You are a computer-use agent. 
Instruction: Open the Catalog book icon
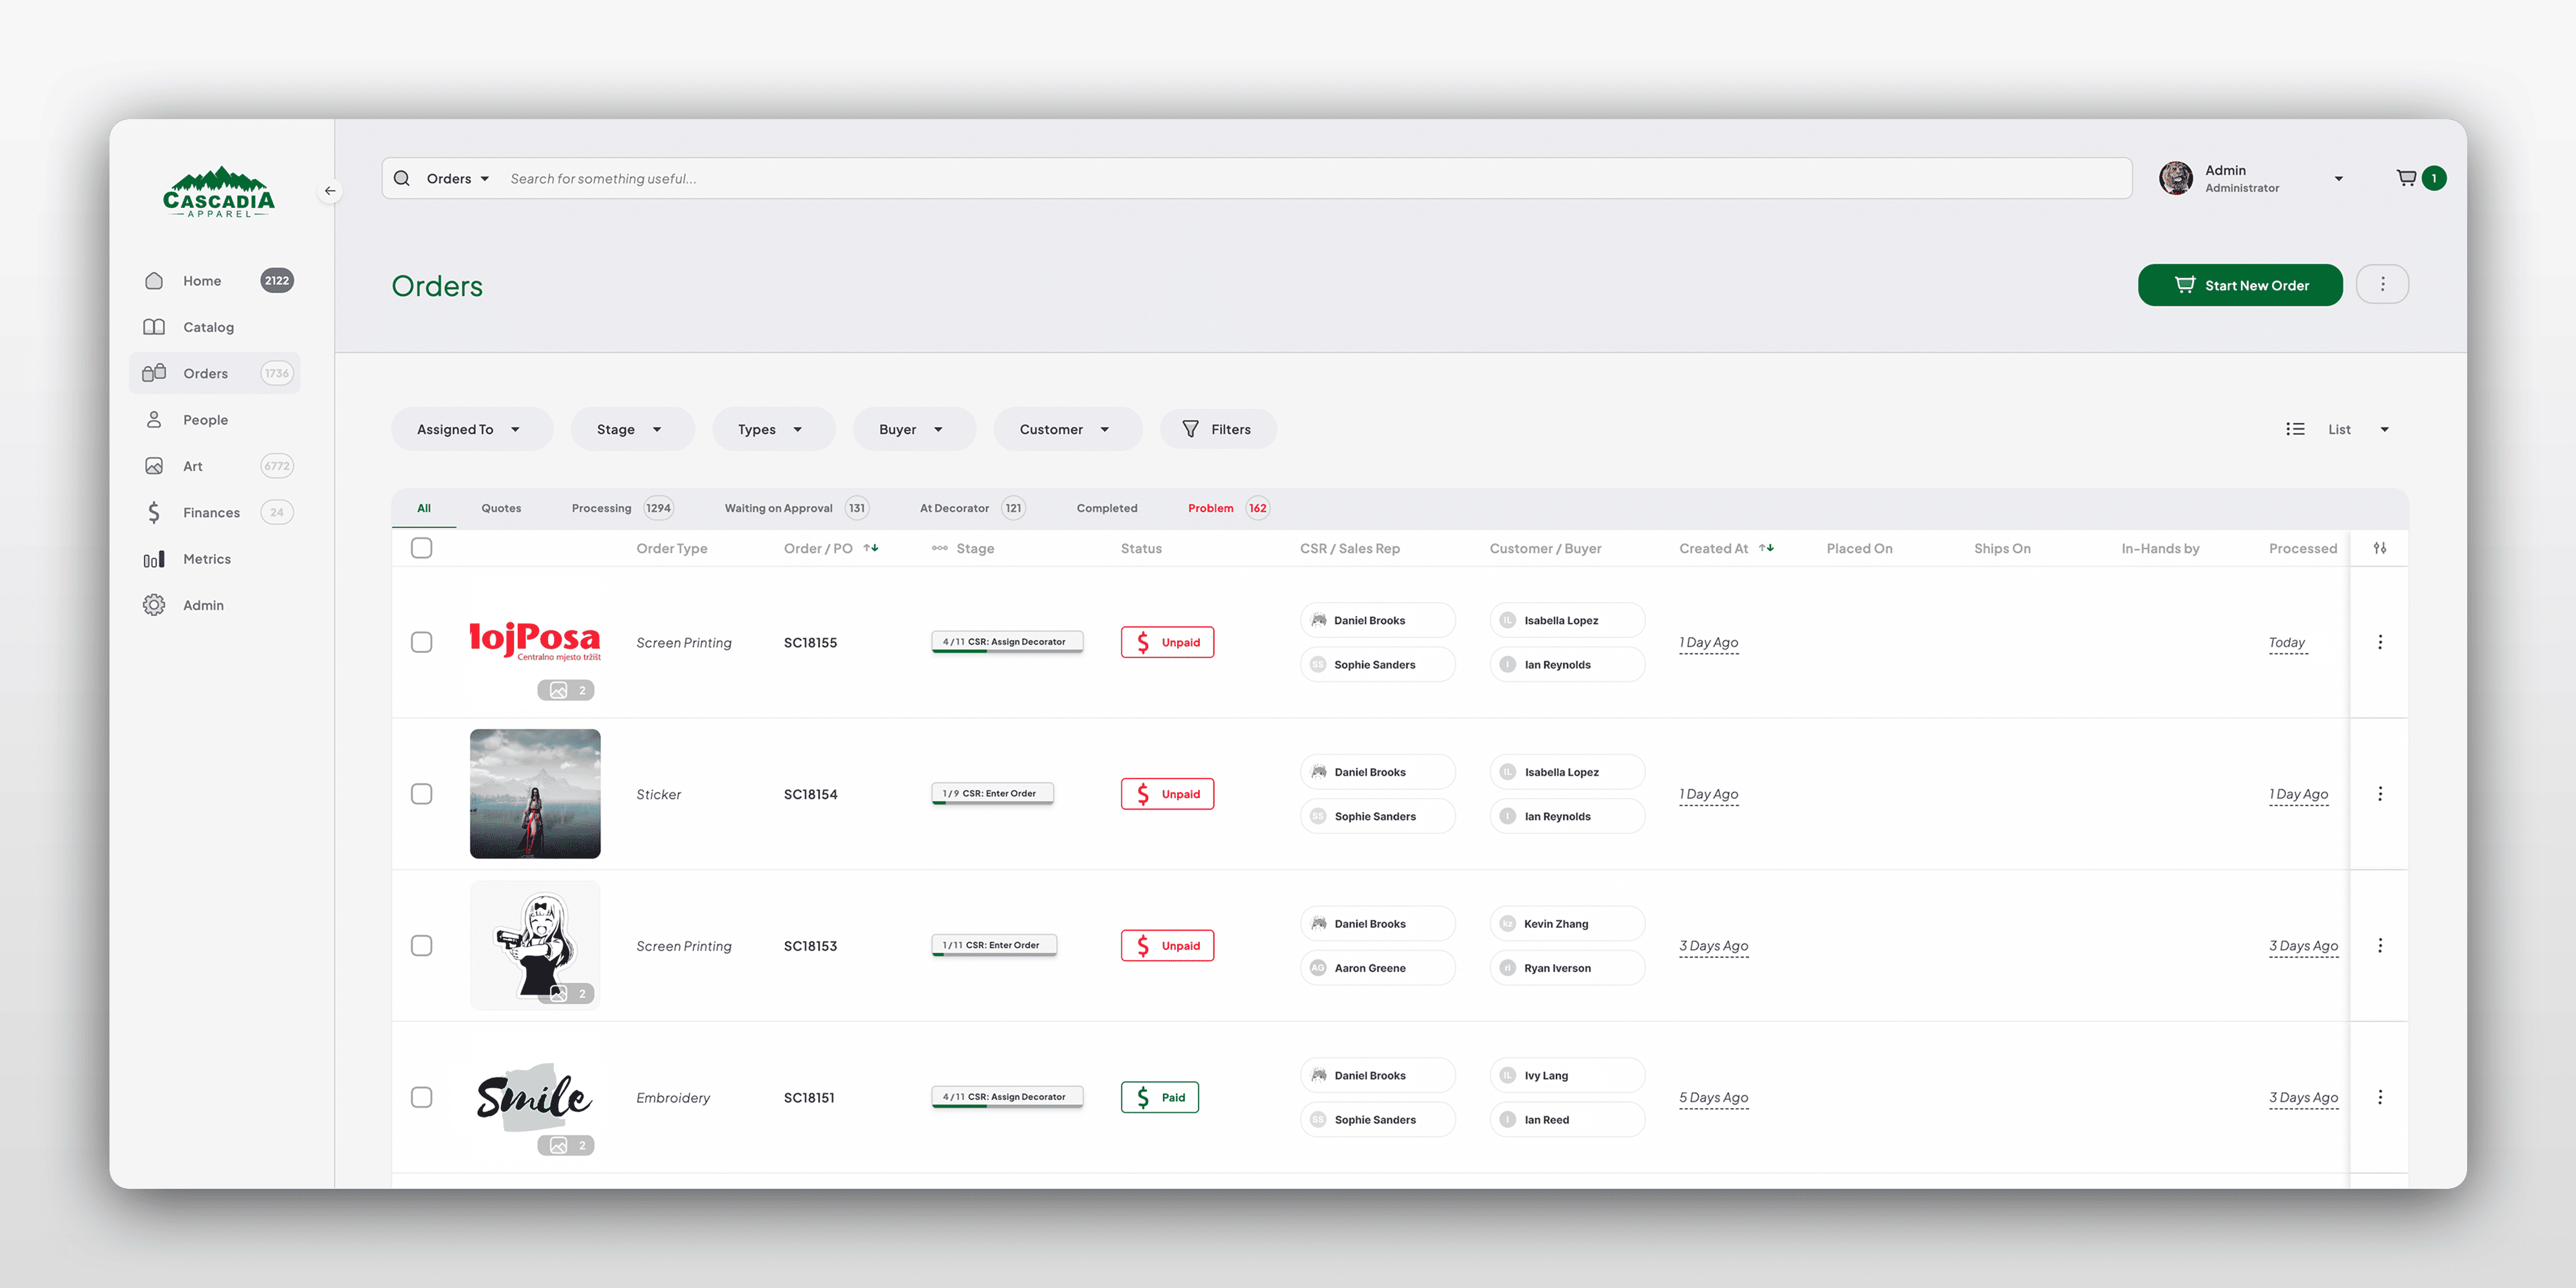[154, 327]
